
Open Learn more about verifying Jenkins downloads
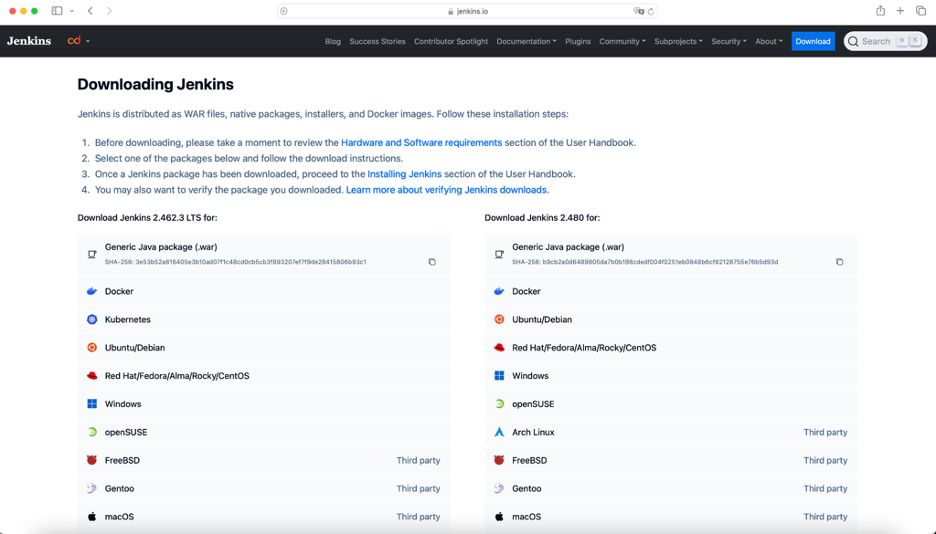(447, 190)
